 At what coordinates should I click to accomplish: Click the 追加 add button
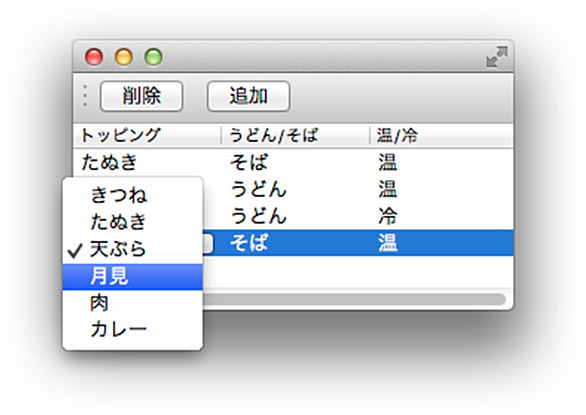(249, 96)
